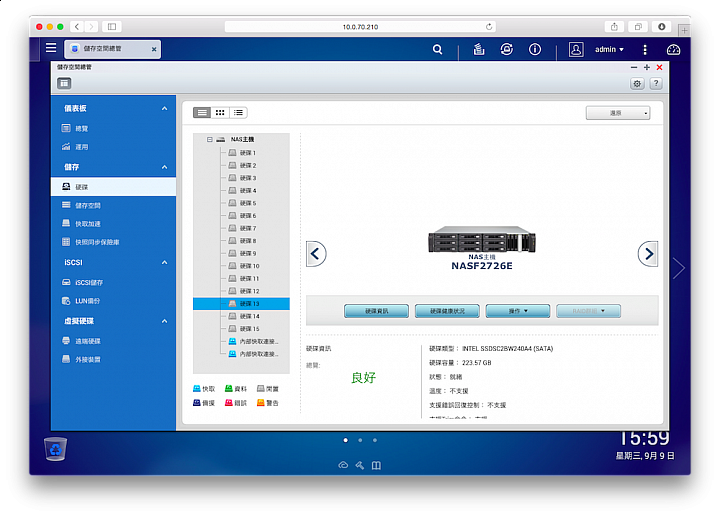Image resolution: width=720 pixels, height=518 pixels.
Task: Show Safari's tab overview
Action: coord(638,27)
